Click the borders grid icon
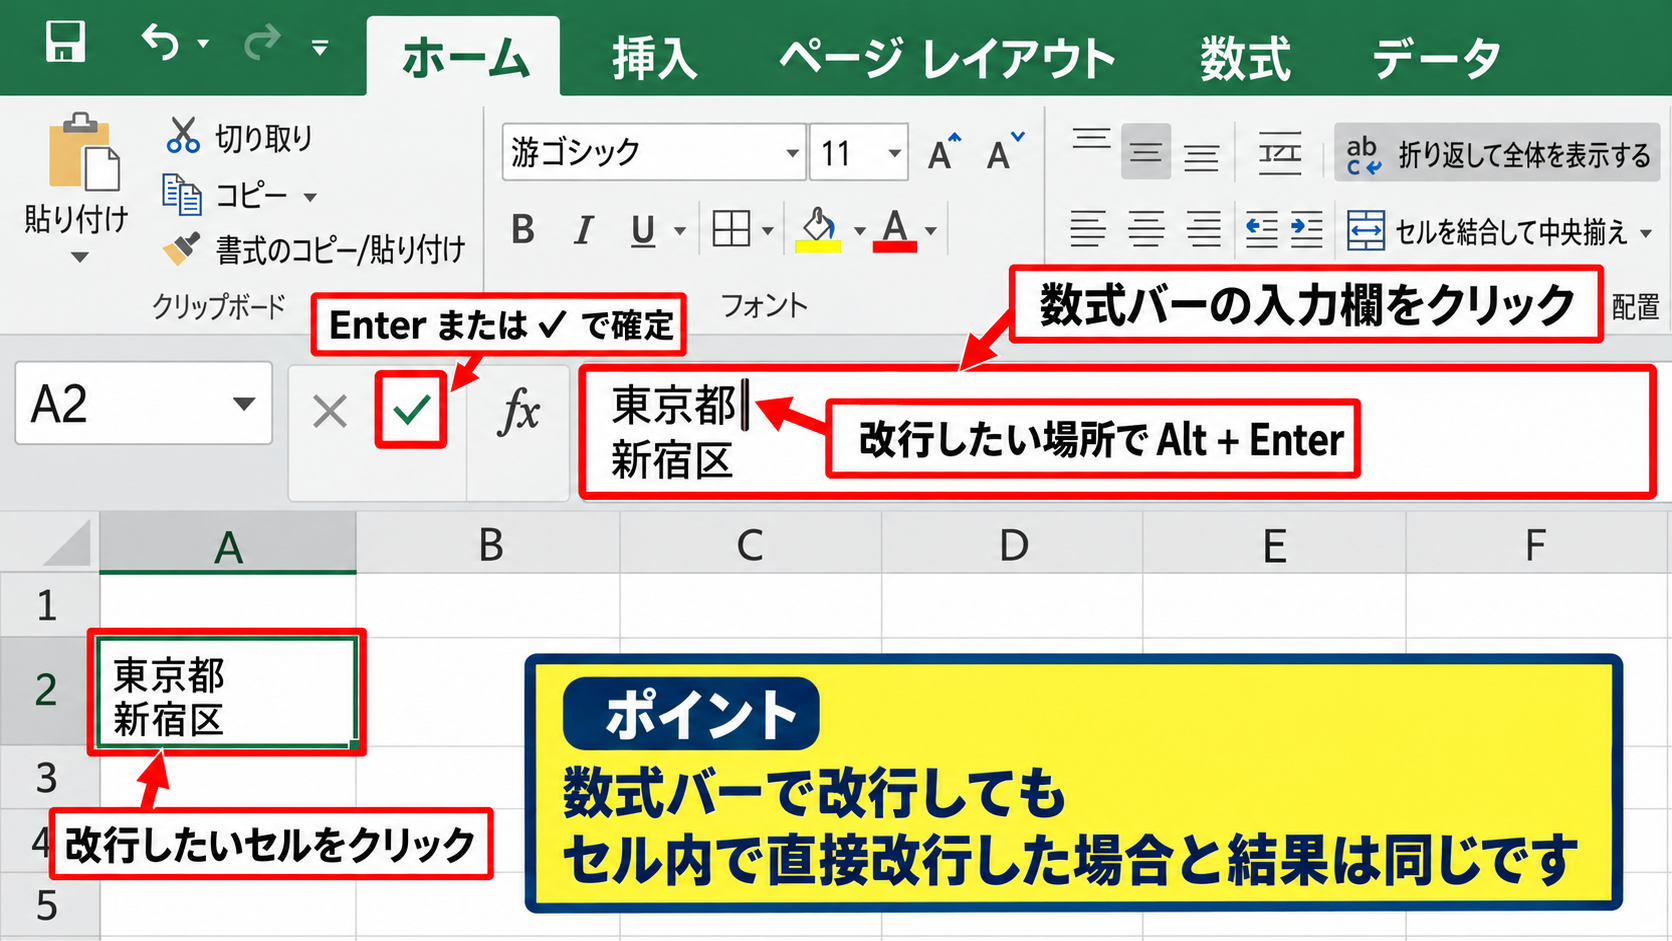The height and width of the screenshot is (941, 1672). (731, 229)
